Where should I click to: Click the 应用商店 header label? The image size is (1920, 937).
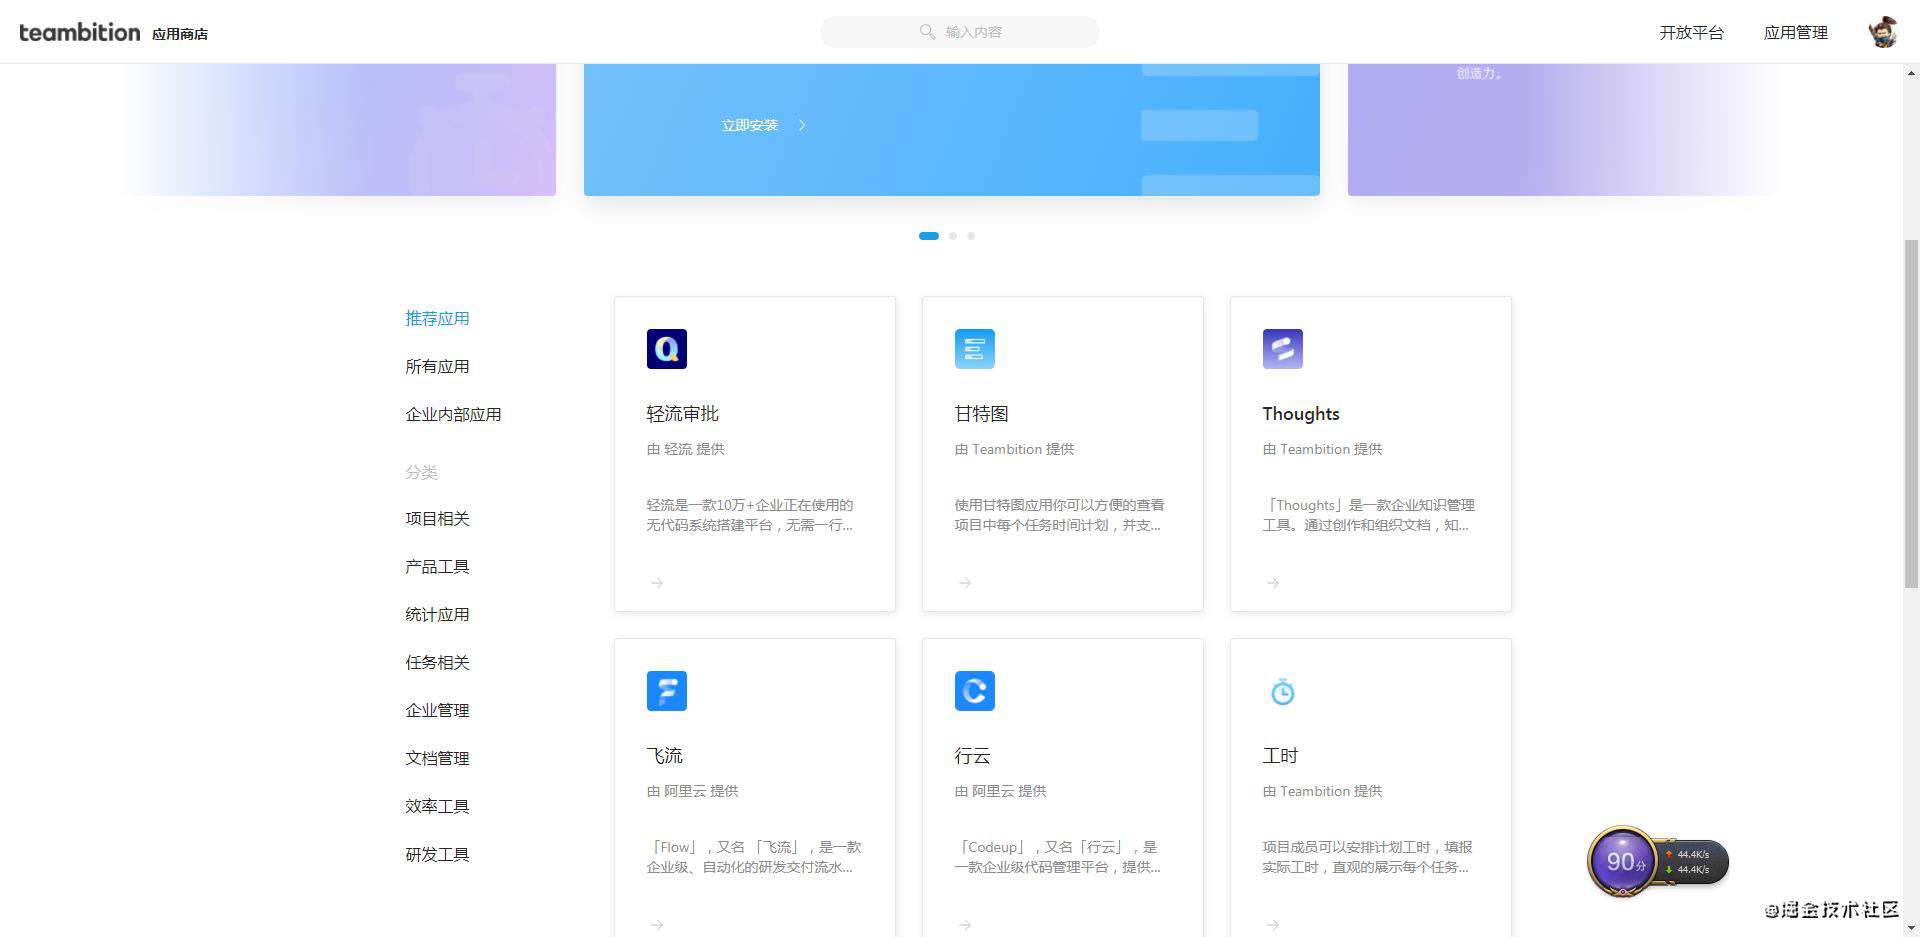[180, 34]
